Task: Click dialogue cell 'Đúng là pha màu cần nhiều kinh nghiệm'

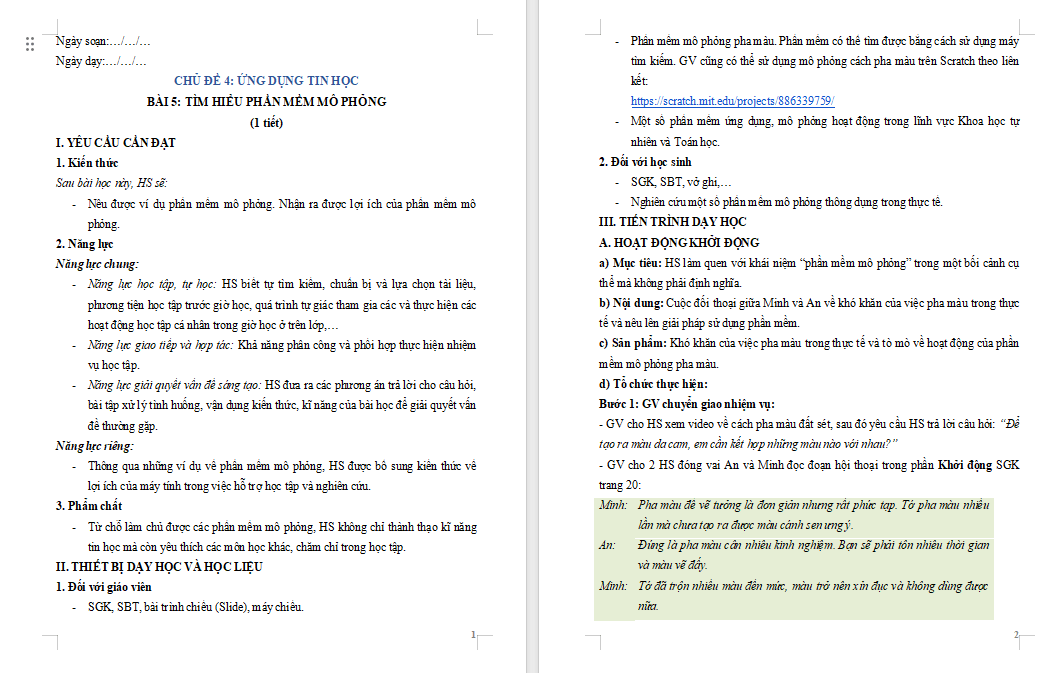Action: point(813,555)
